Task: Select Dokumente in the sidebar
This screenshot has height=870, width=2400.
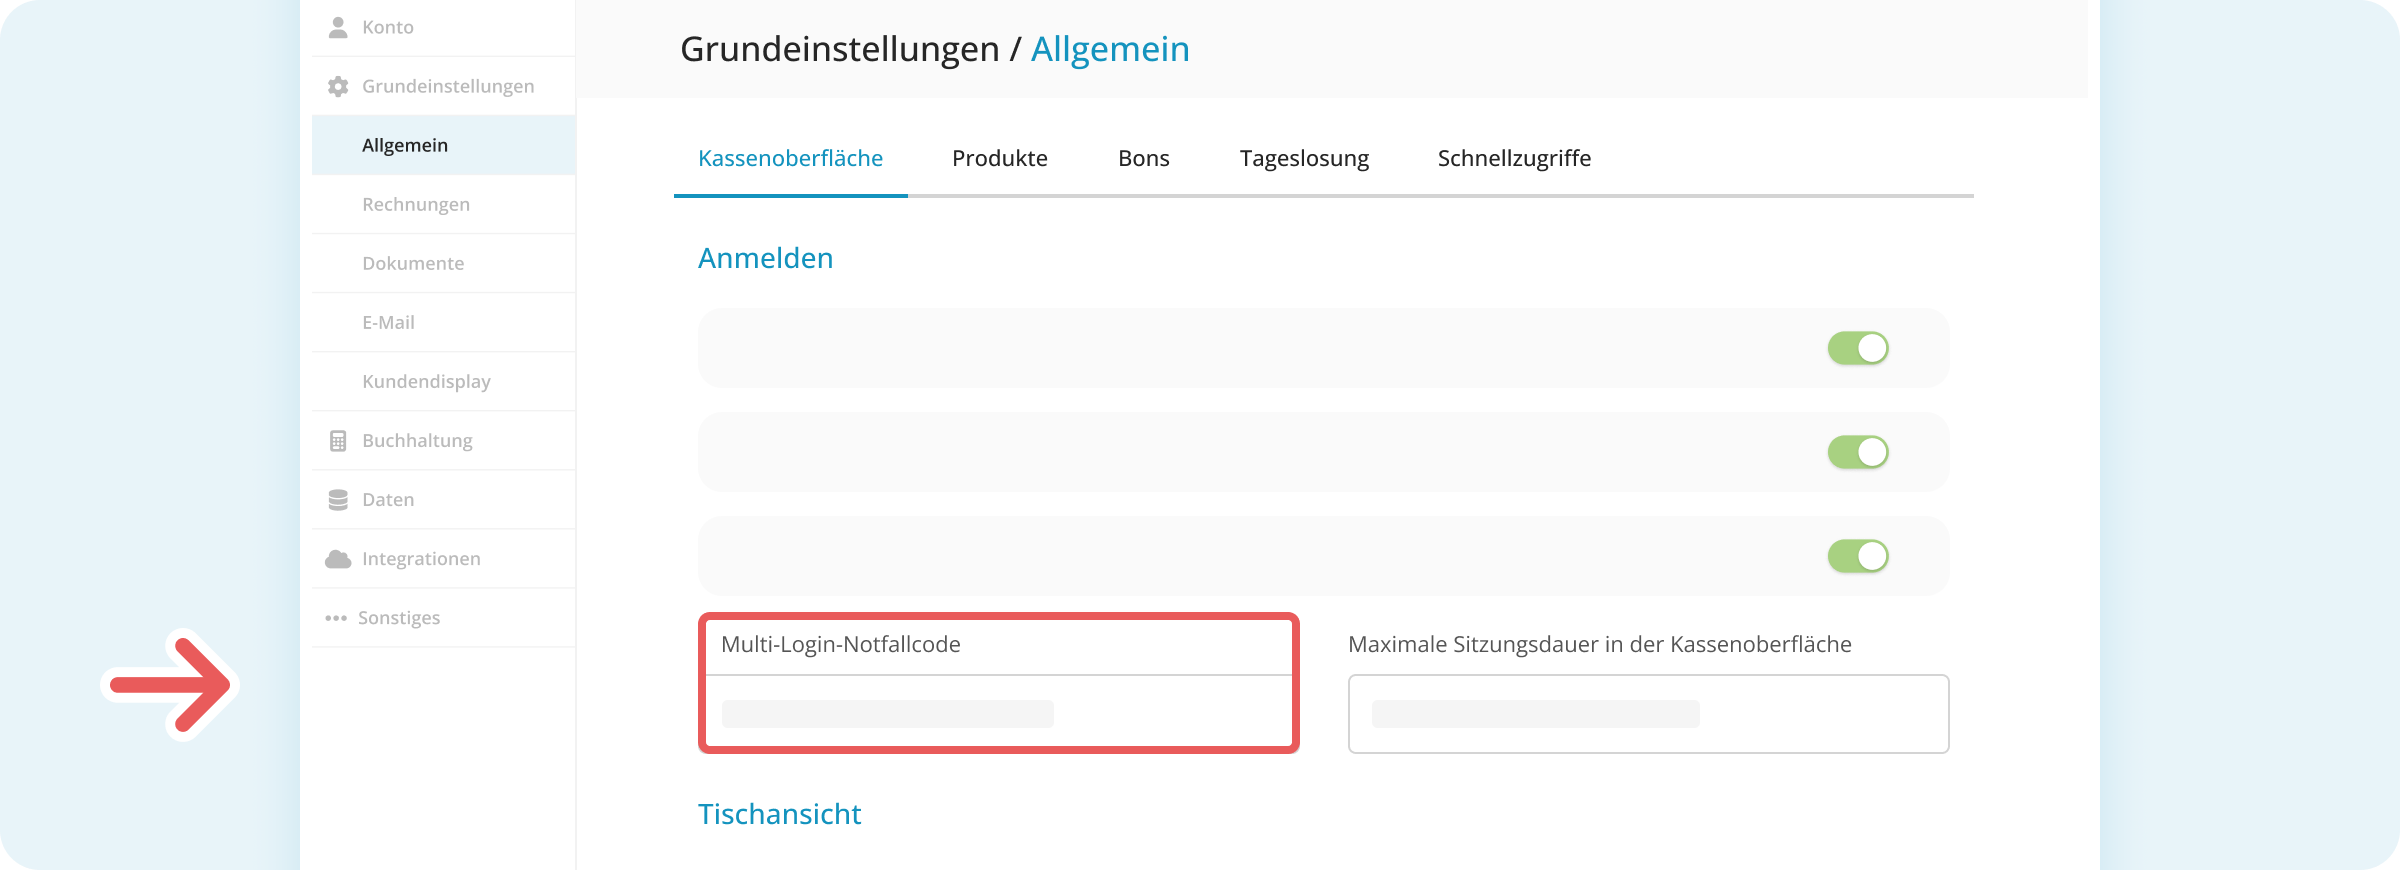Action: click(413, 263)
